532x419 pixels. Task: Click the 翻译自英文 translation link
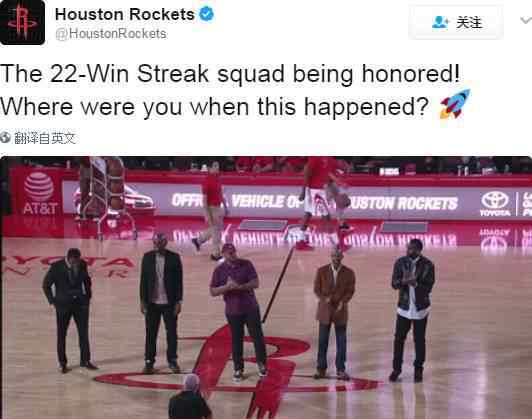click(x=45, y=138)
